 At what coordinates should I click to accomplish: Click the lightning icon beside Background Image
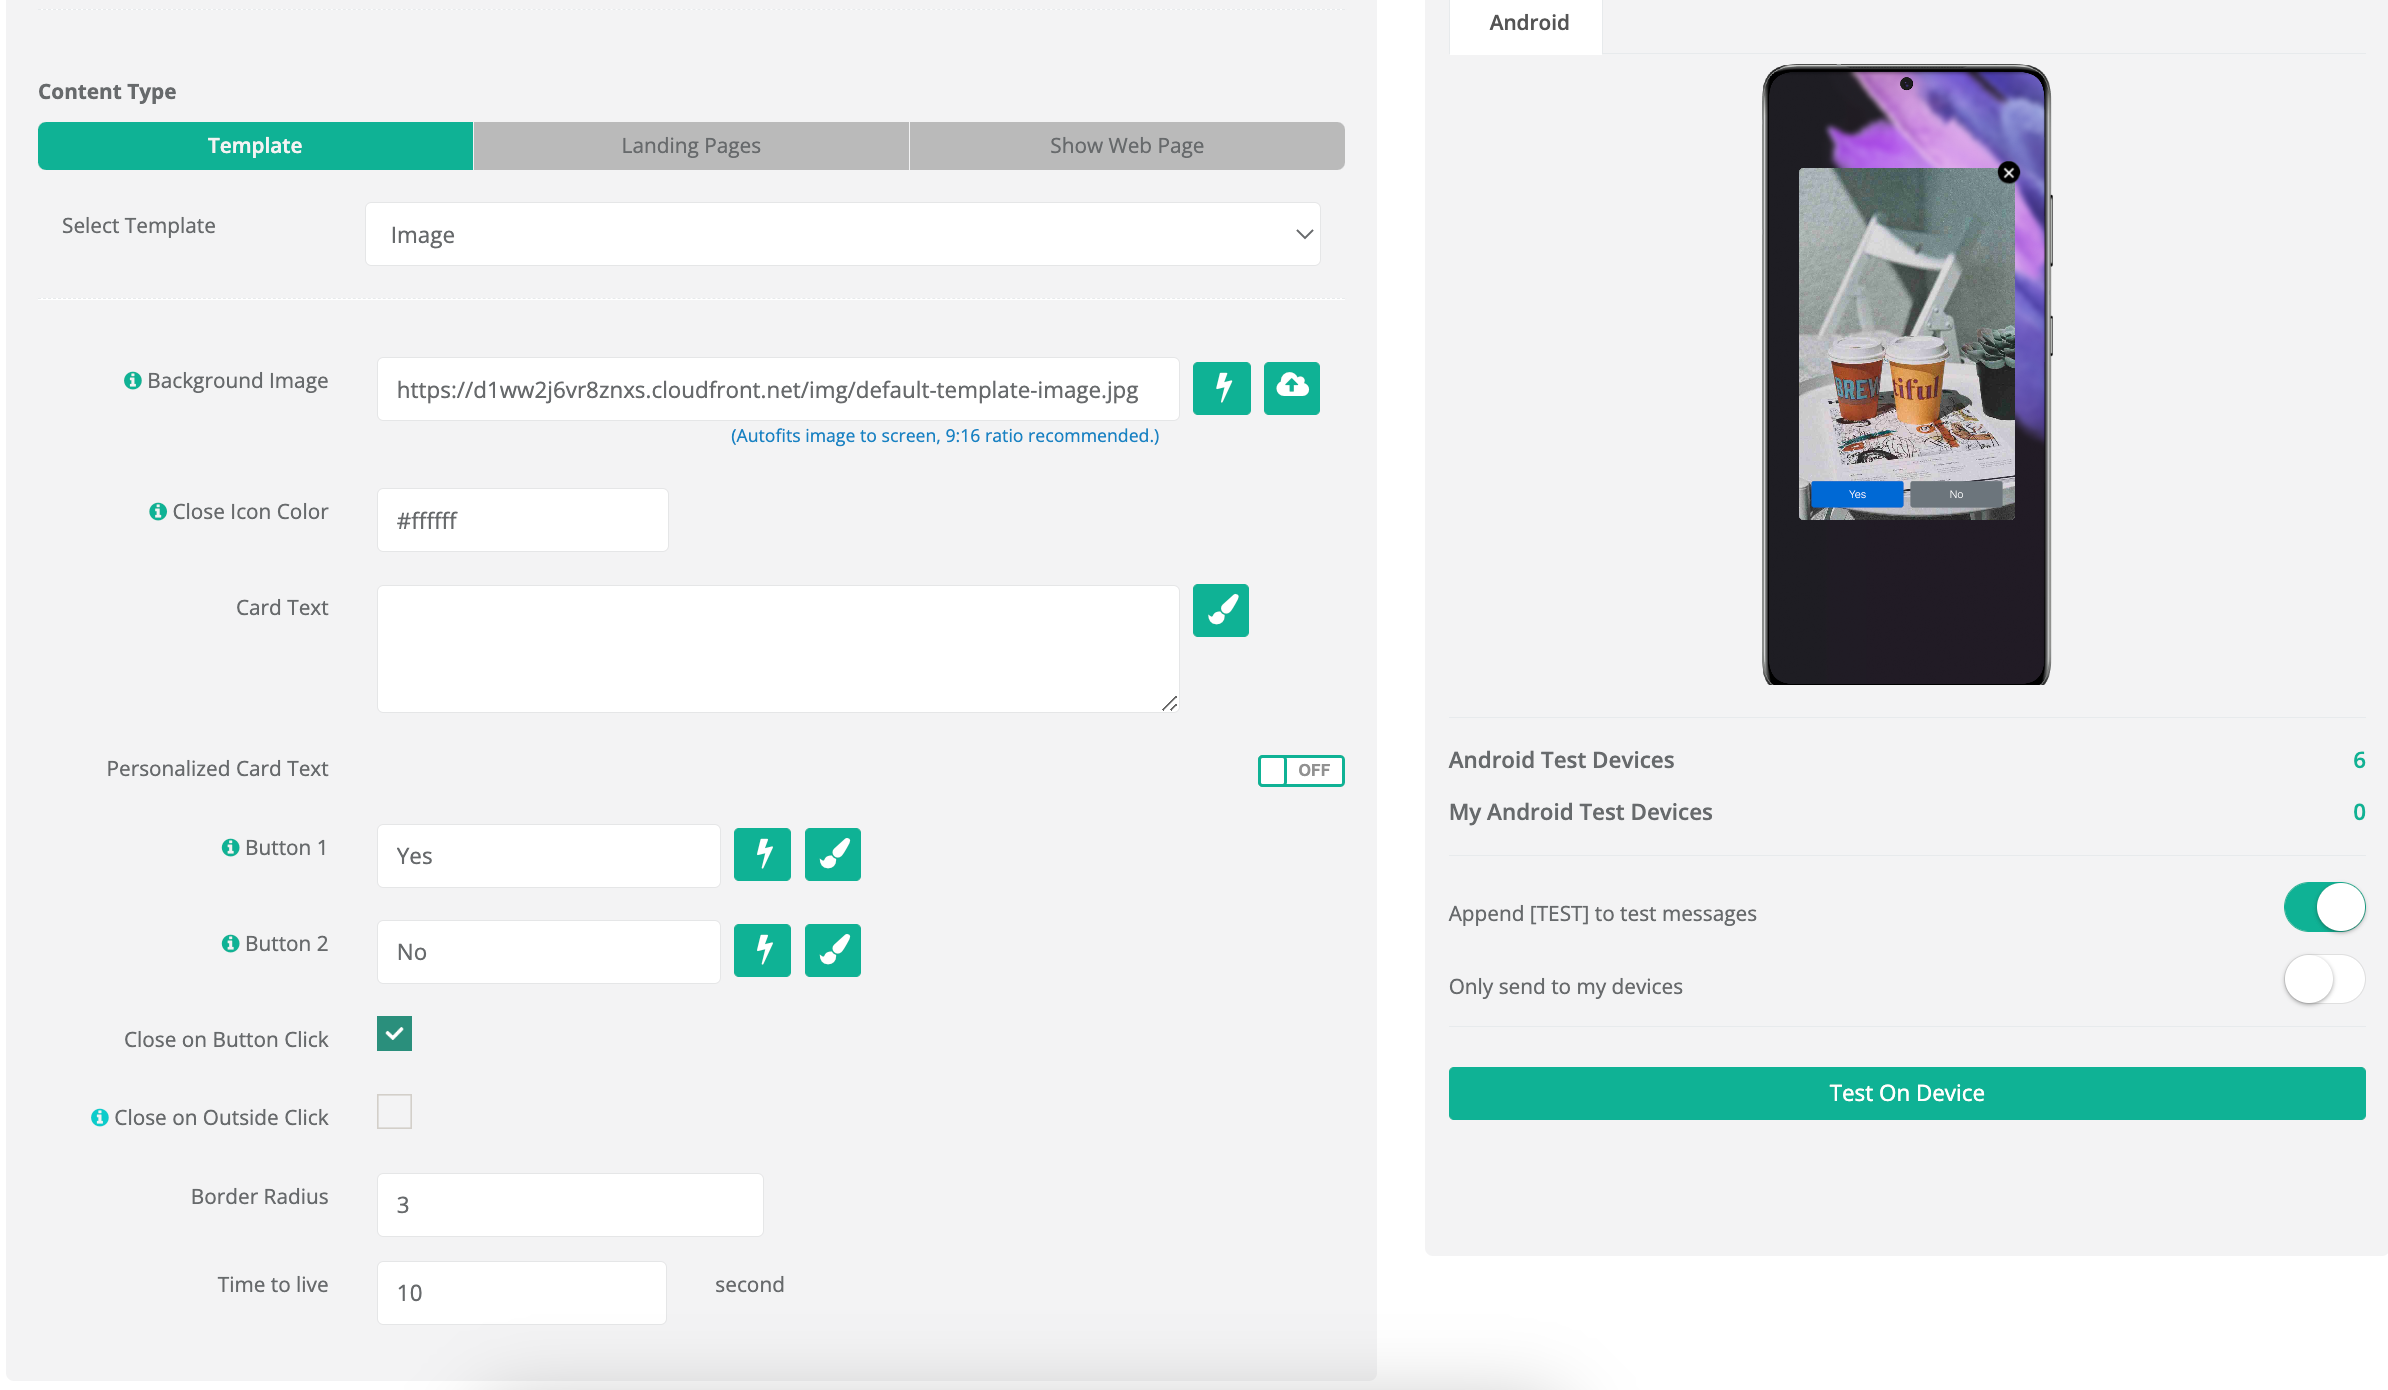point(1221,388)
